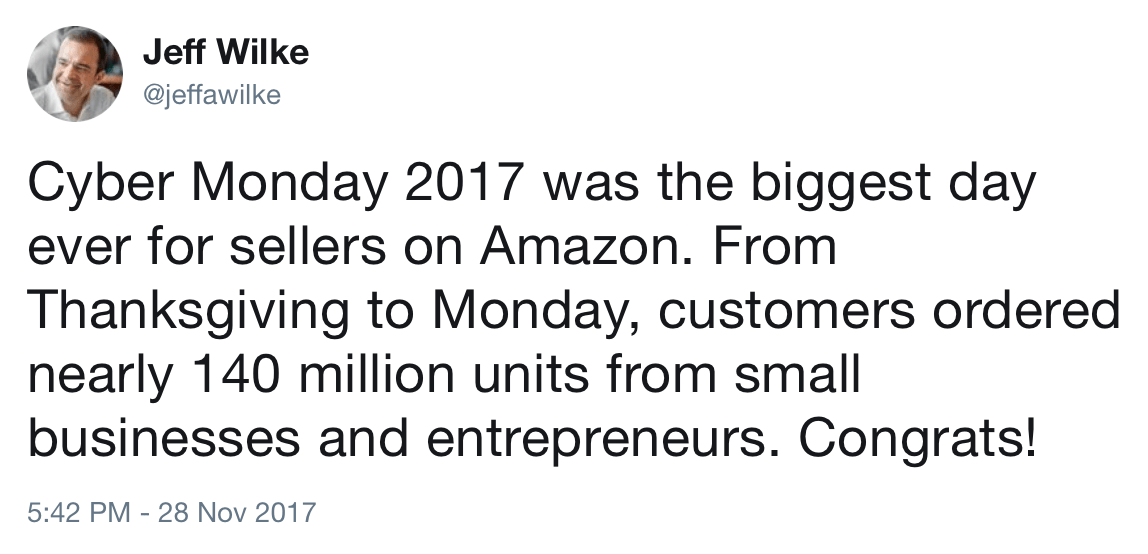
Task: Click the word "Congrats!" in tweet
Action: click(917, 438)
